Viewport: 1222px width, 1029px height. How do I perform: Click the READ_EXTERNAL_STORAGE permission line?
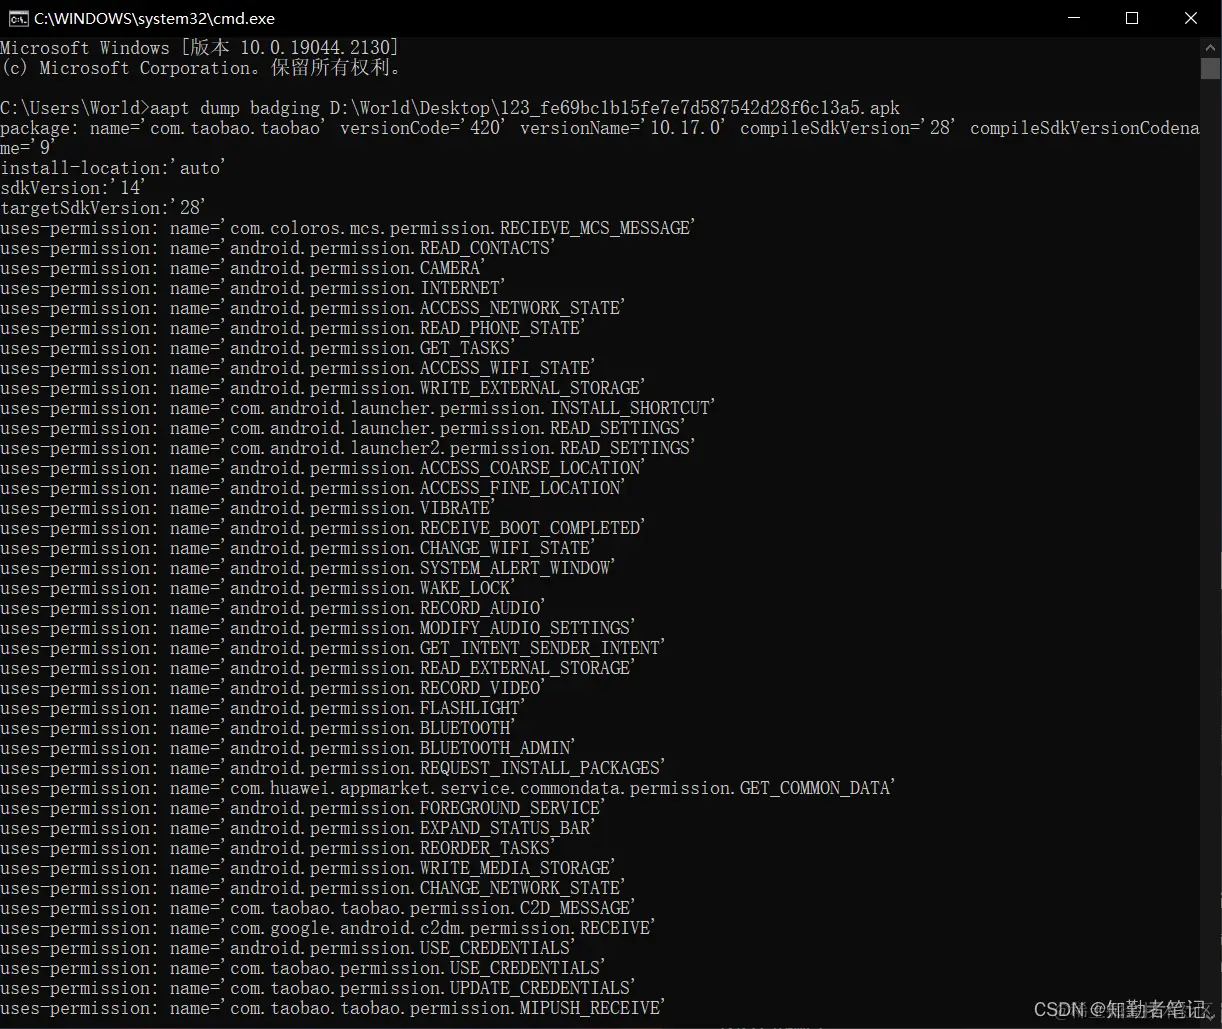(317, 668)
